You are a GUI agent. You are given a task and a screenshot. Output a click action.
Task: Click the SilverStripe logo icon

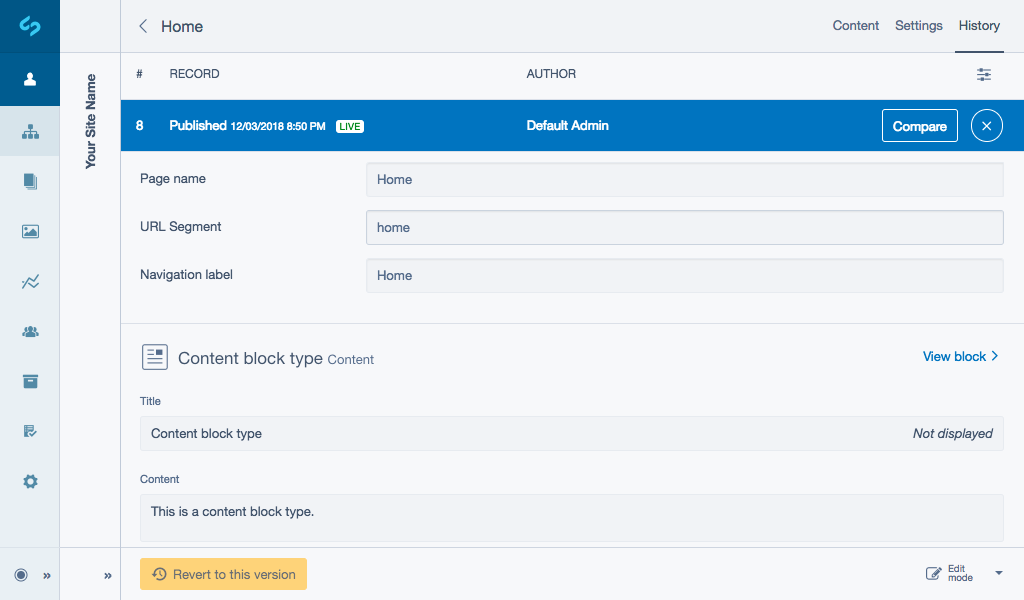pyautogui.click(x=30, y=26)
